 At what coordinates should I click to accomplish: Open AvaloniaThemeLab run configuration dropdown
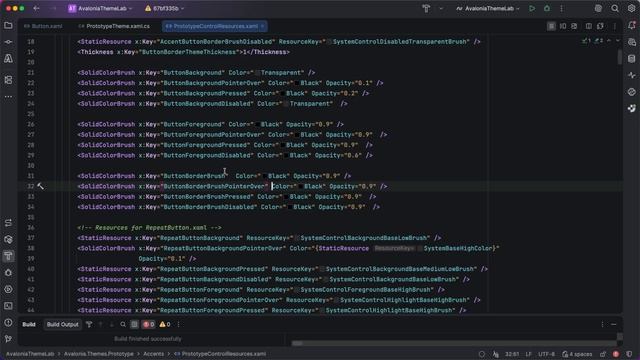tap(488, 9)
